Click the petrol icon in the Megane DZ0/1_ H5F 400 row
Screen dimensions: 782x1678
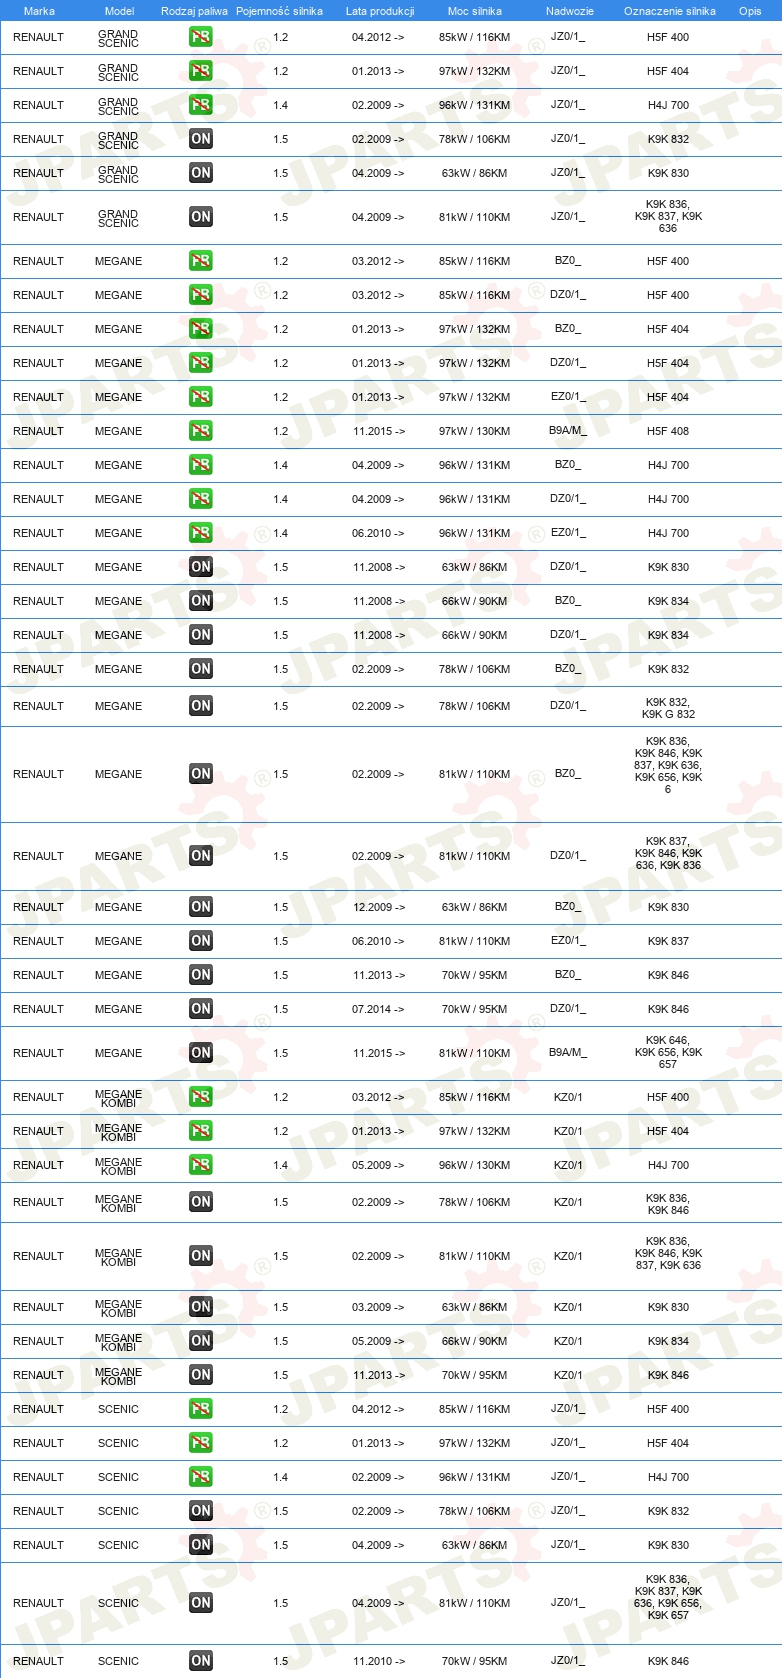[201, 295]
